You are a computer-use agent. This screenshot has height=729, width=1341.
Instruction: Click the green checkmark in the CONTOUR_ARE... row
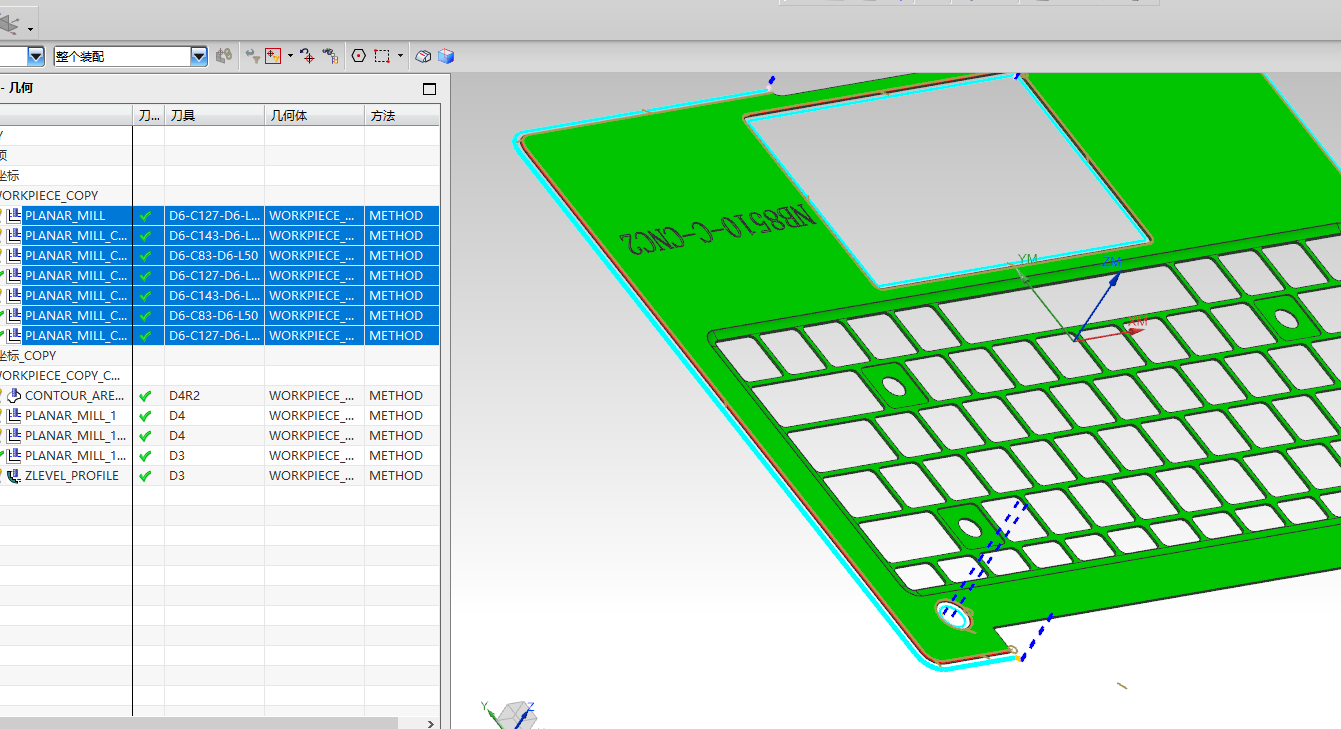pos(146,396)
